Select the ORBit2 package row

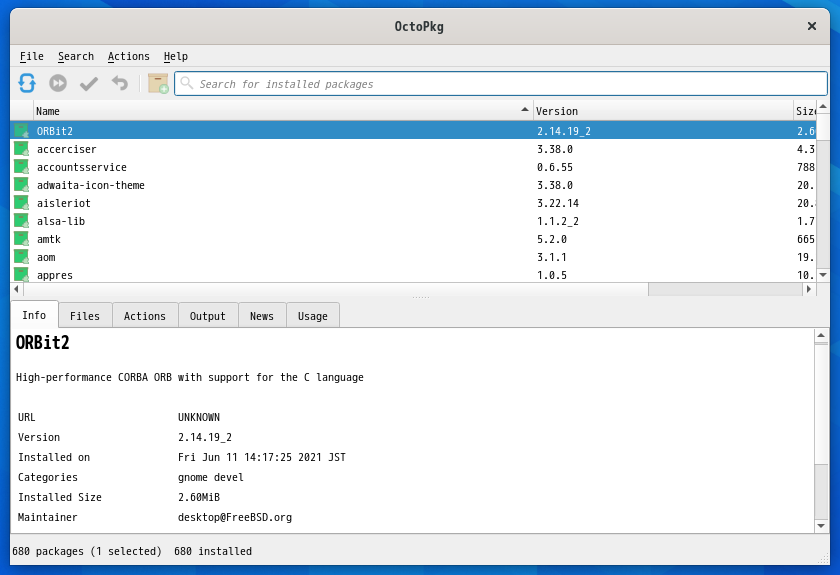coord(413,130)
